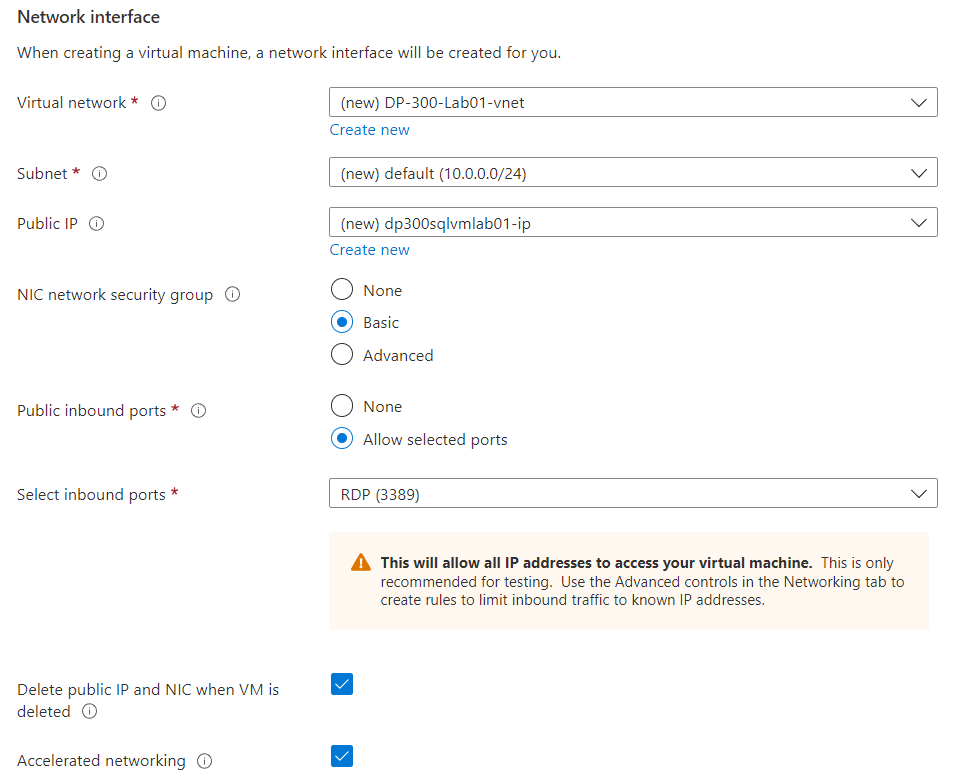Click the orange warning triangle icon

point(361,564)
